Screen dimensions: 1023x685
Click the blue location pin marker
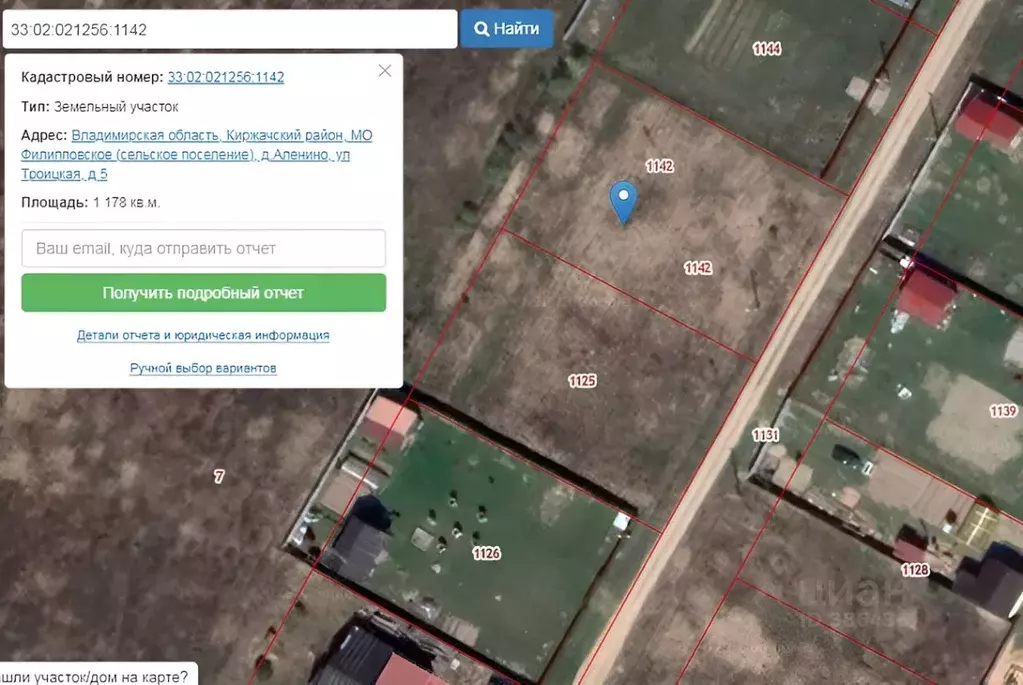coord(623,201)
